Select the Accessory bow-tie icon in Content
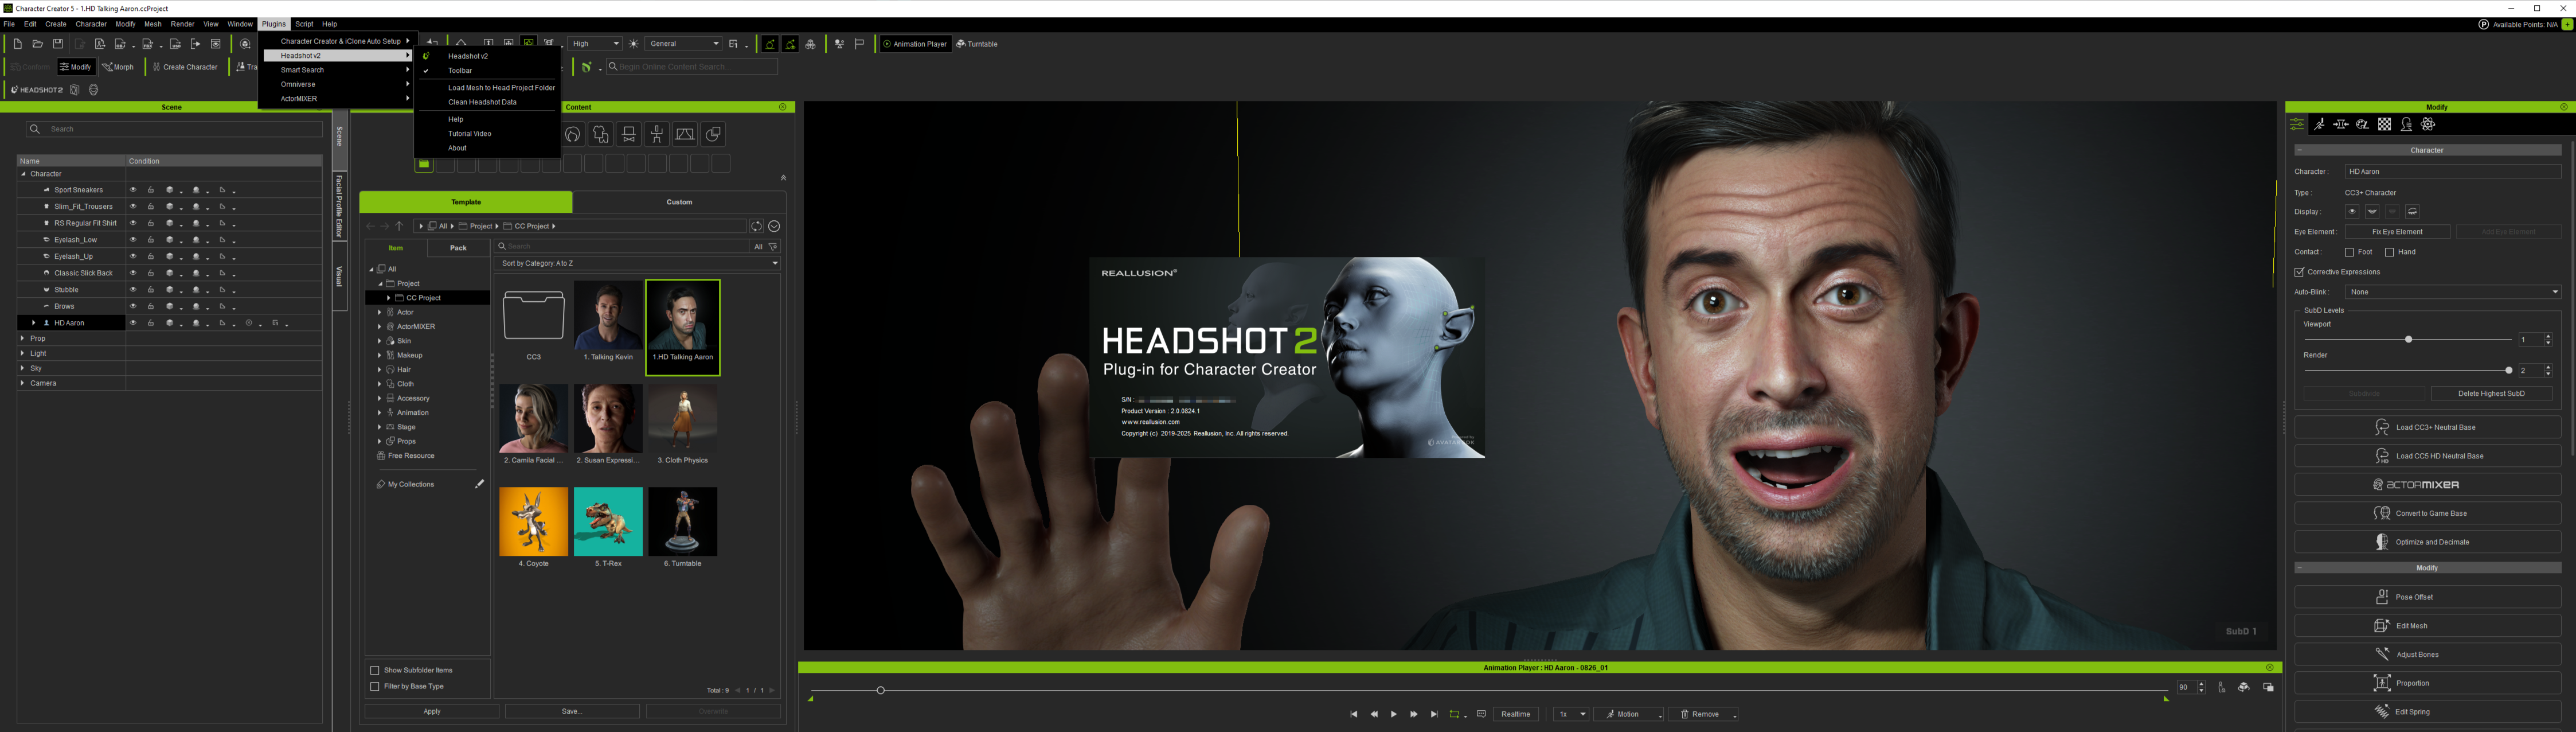 point(628,135)
